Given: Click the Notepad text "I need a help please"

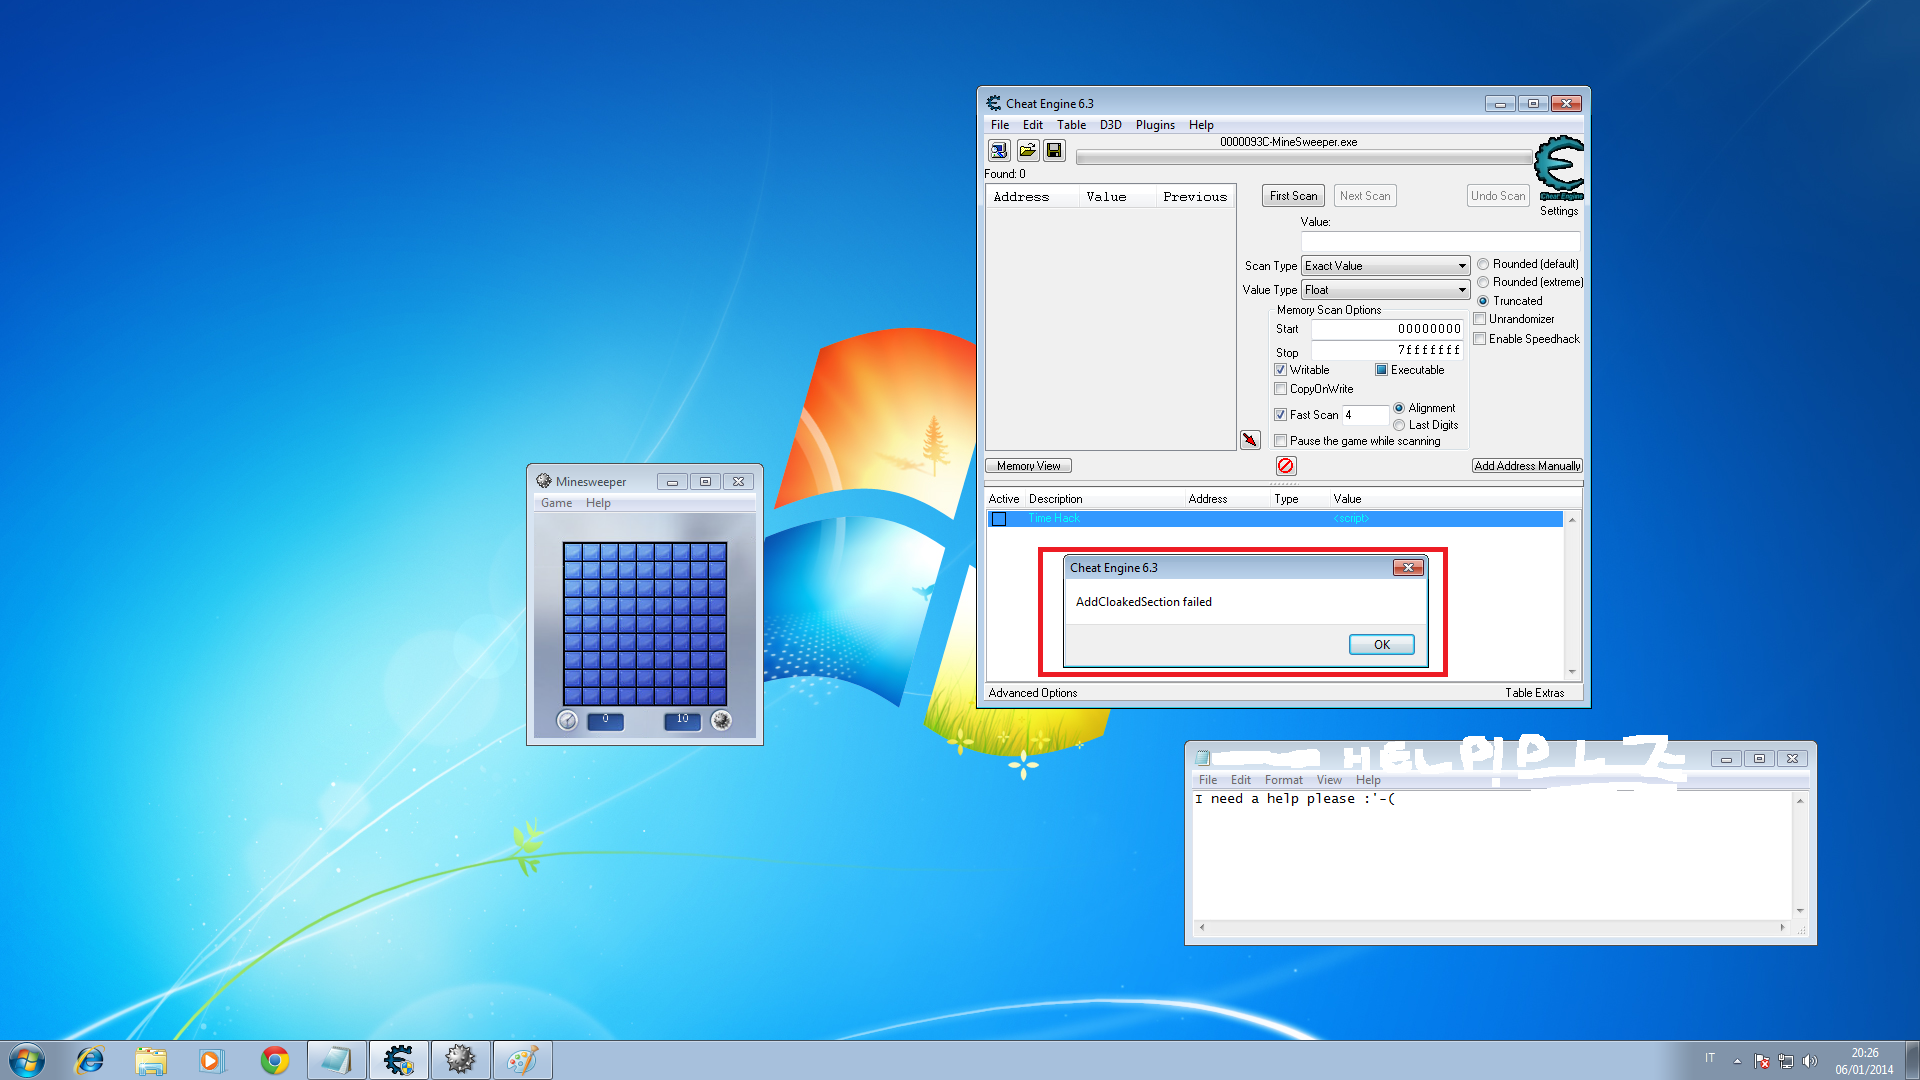Looking at the screenshot, I should (1275, 799).
